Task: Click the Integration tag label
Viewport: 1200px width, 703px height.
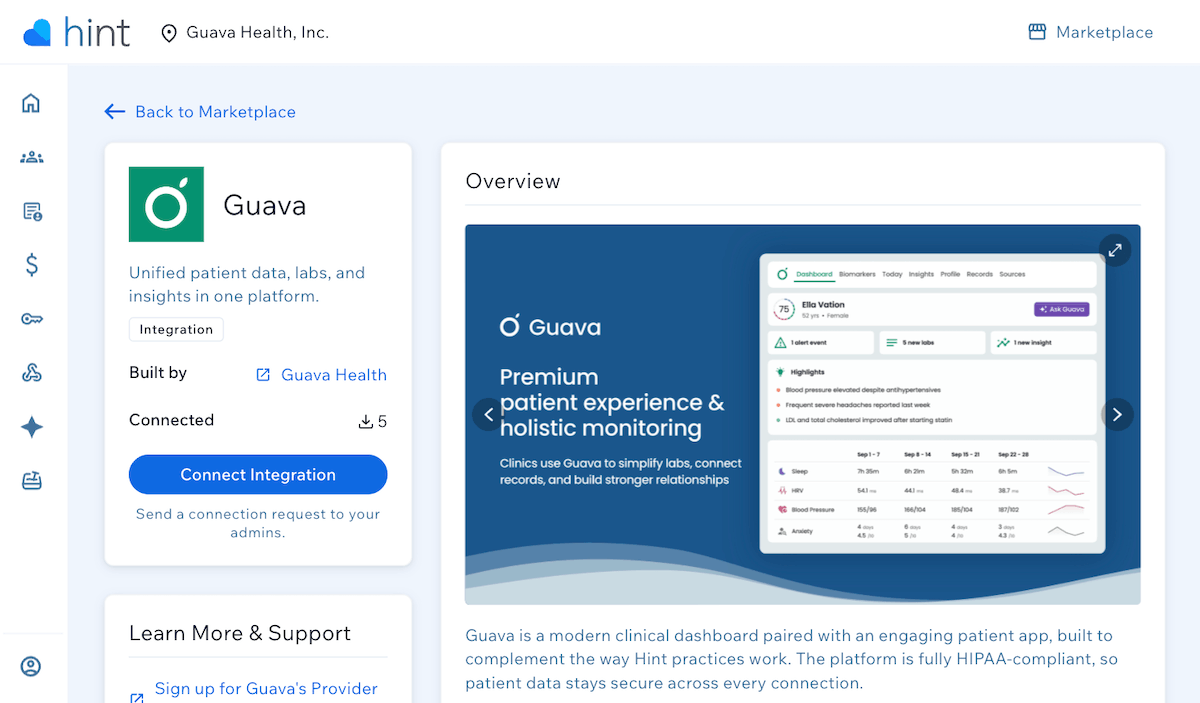Action: (176, 329)
